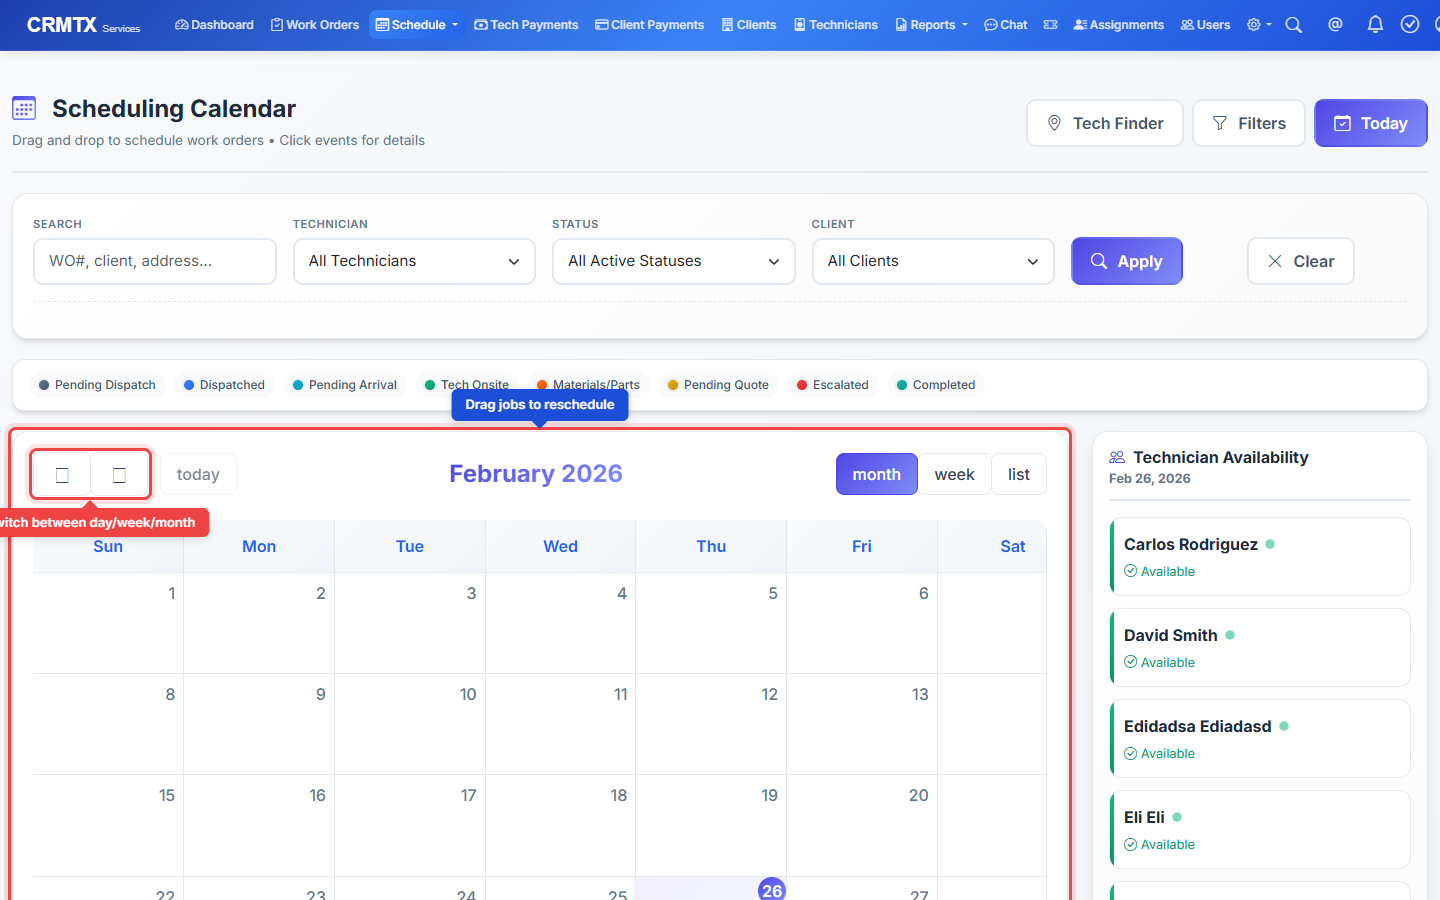Toggle the Pending Dispatch legend filter
The width and height of the screenshot is (1440, 900).
96,384
